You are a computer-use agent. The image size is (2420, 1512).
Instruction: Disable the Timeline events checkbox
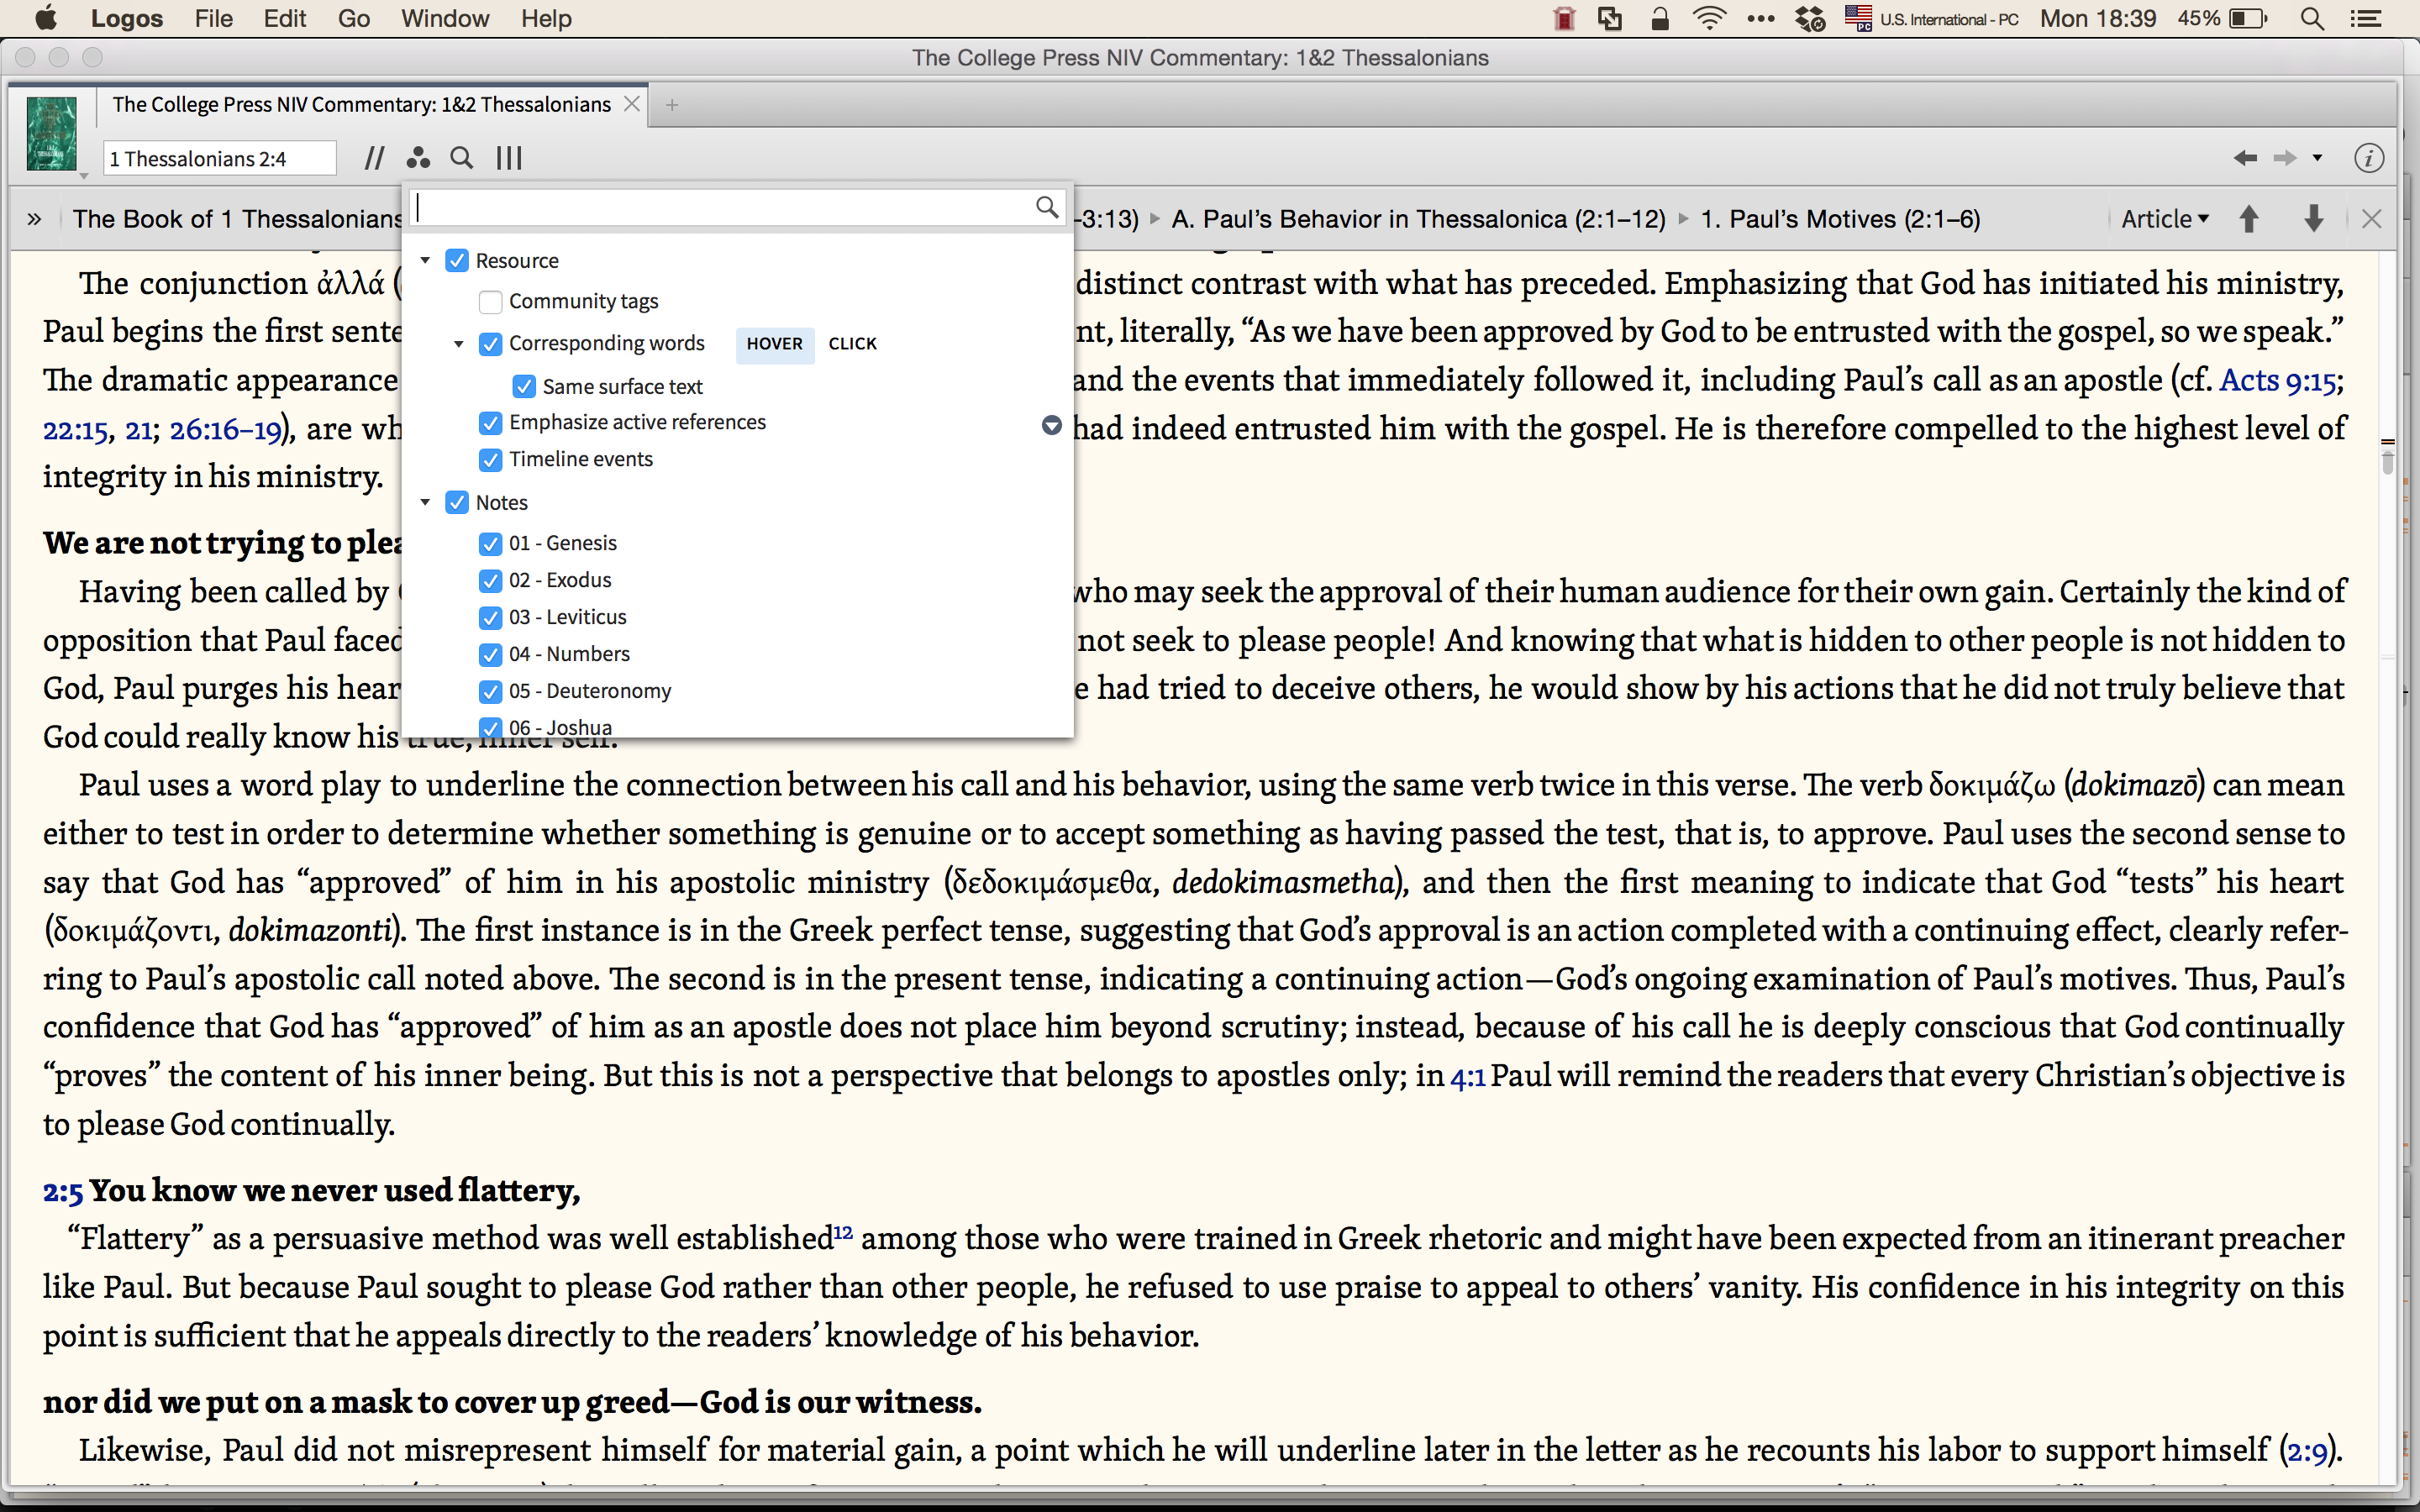point(489,460)
